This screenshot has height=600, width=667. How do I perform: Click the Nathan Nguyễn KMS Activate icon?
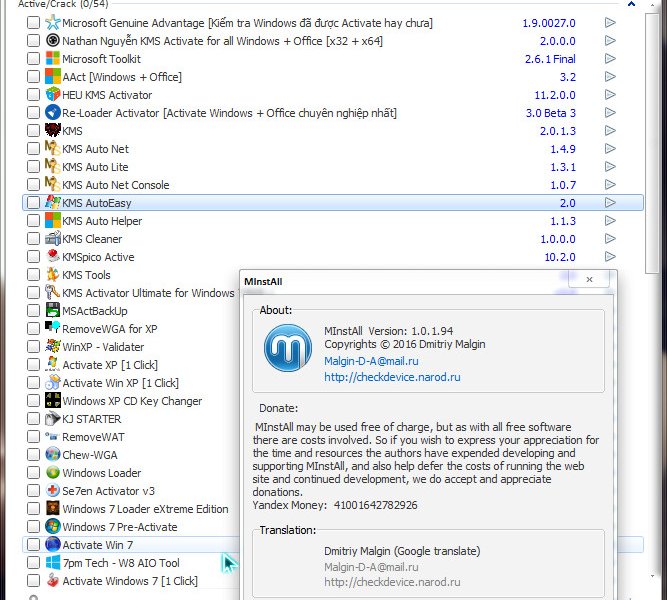(x=53, y=40)
